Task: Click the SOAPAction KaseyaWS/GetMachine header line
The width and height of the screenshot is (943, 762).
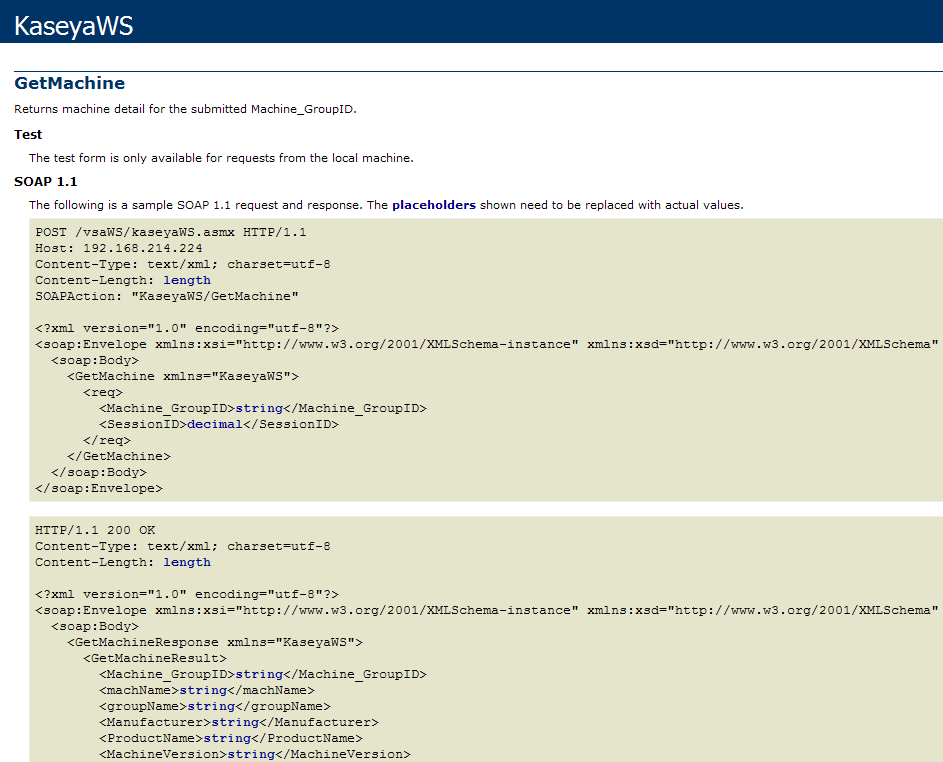Action: (x=166, y=296)
